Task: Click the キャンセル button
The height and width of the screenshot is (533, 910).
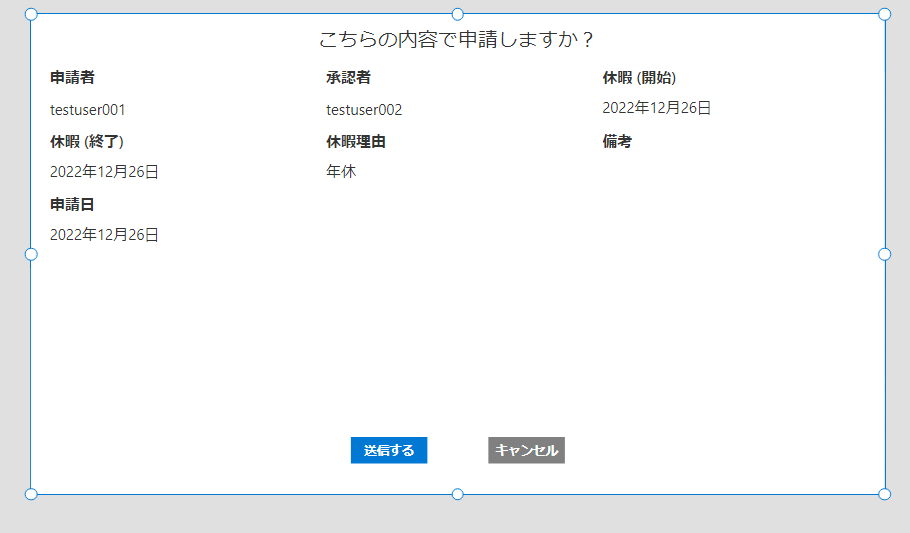Action: click(526, 450)
